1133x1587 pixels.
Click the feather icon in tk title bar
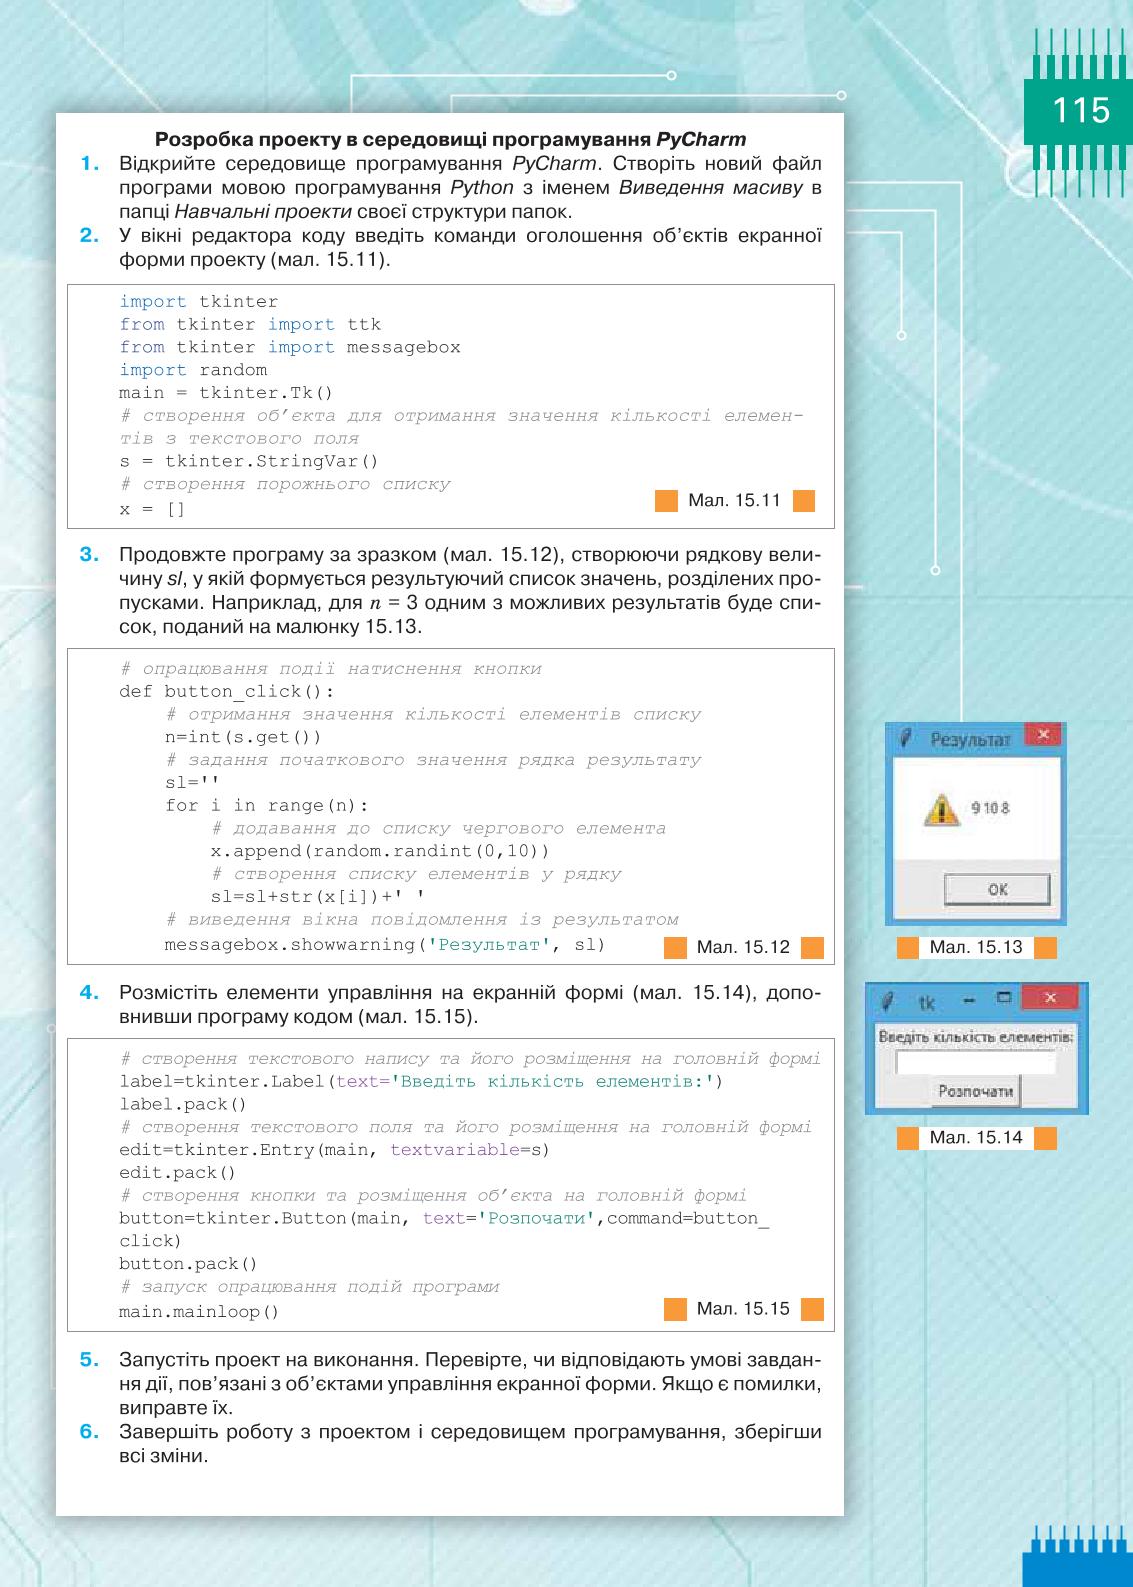click(x=885, y=1001)
